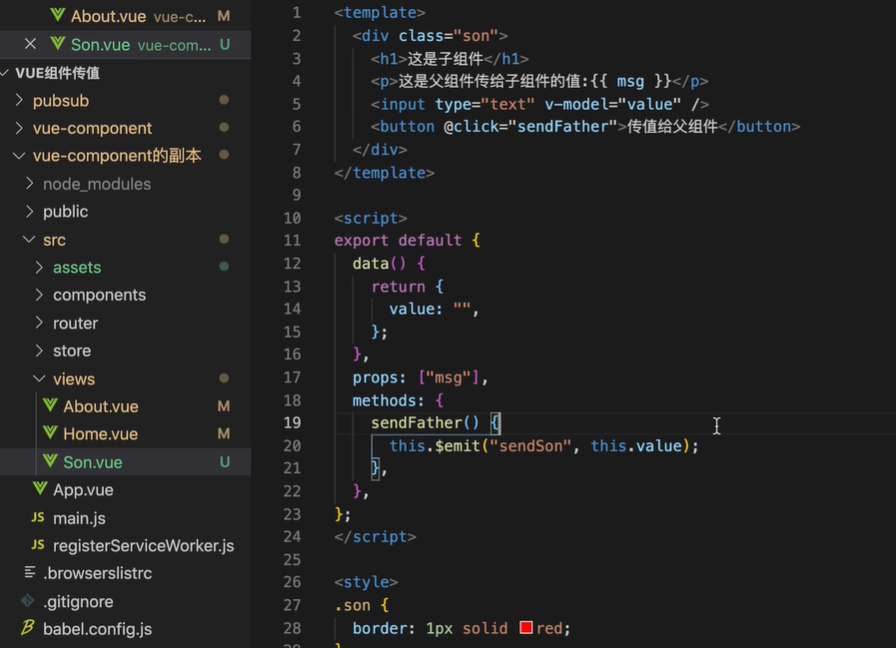
Task: Click the Vue icon of About.vue in open editors
Action: tap(57, 15)
